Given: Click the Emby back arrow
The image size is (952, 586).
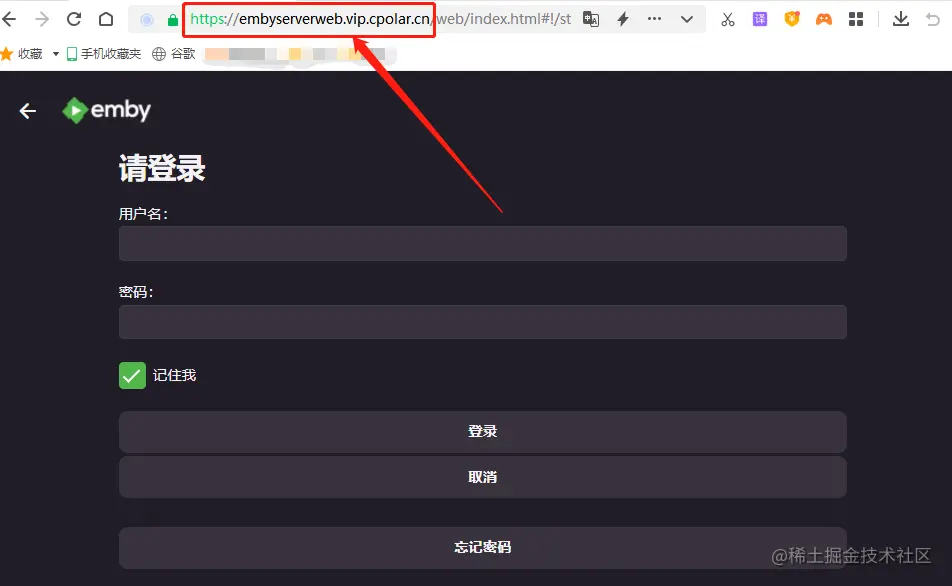Looking at the screenshot, I should coord(28,111).
